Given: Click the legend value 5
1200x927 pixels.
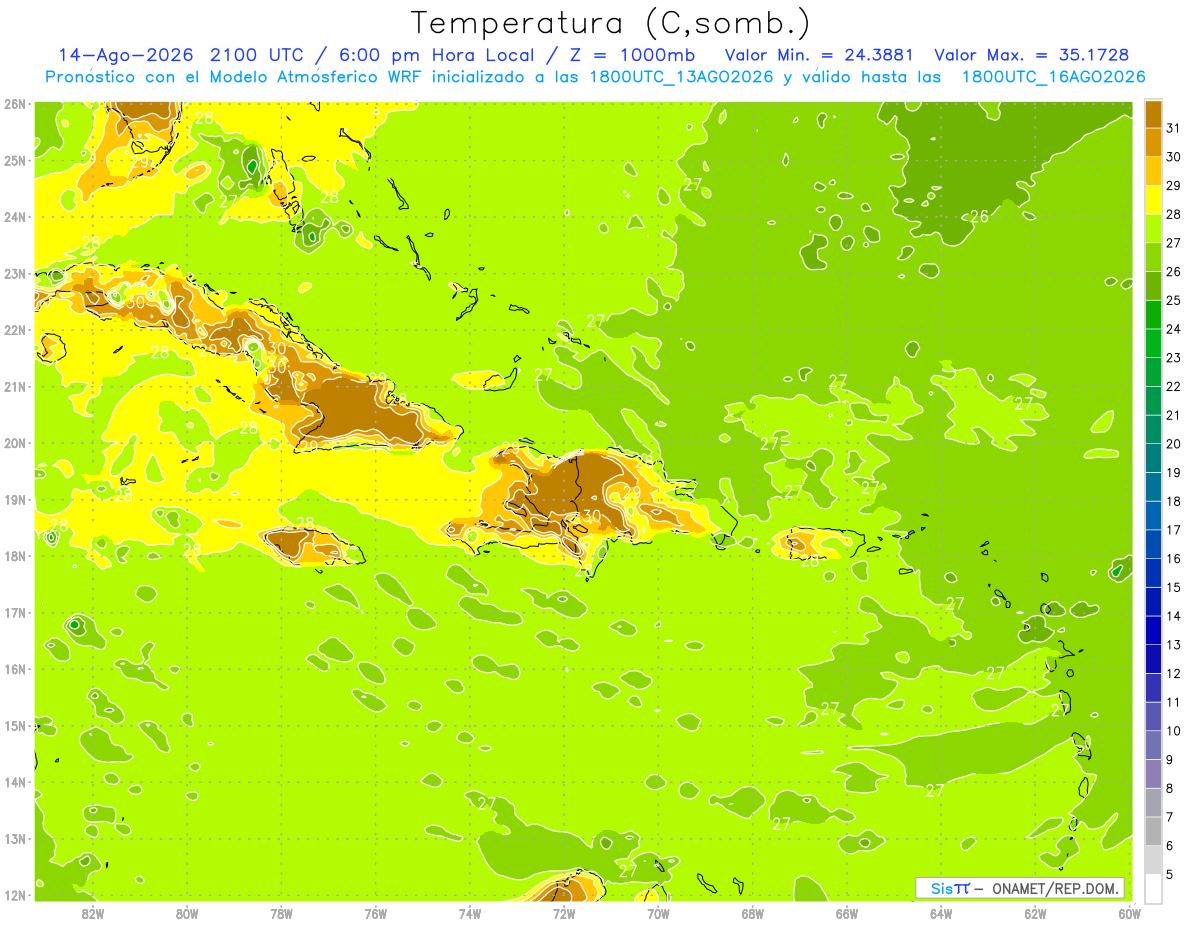Looking at the screenshot, I should [1170, 875].
